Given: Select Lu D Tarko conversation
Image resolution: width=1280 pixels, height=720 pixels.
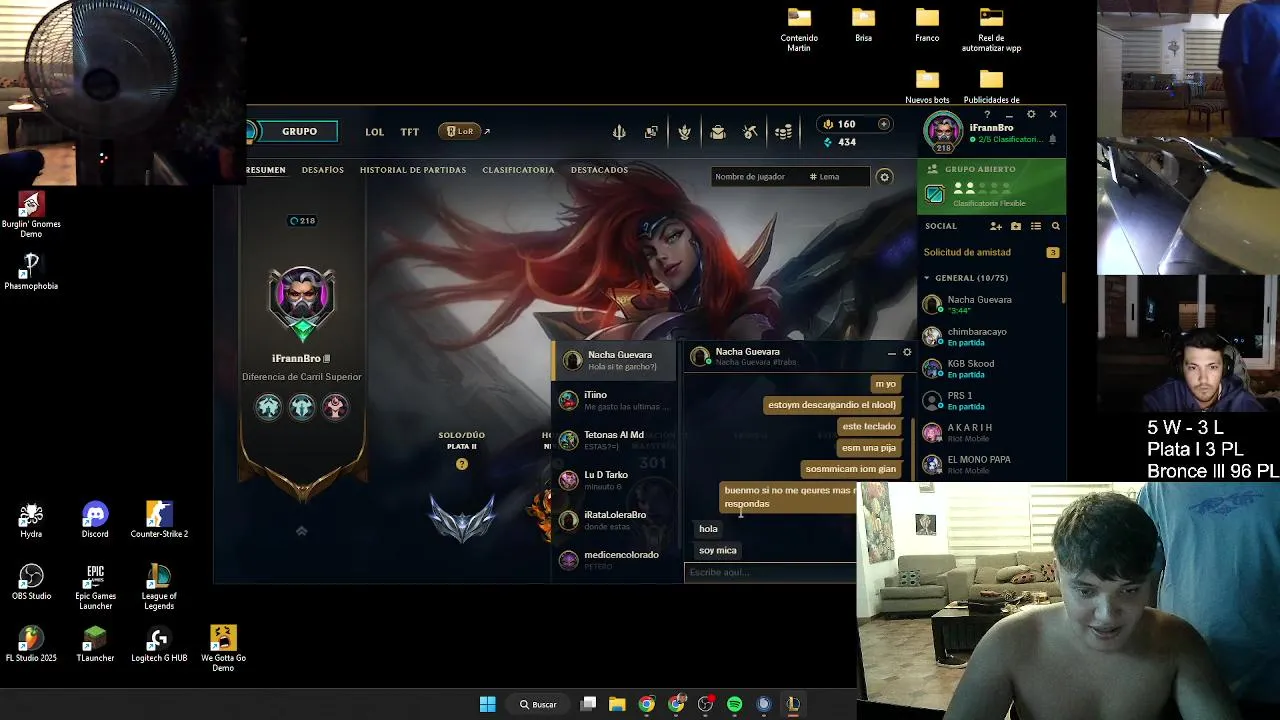Looking at the screenshot, I should [614, 480].
